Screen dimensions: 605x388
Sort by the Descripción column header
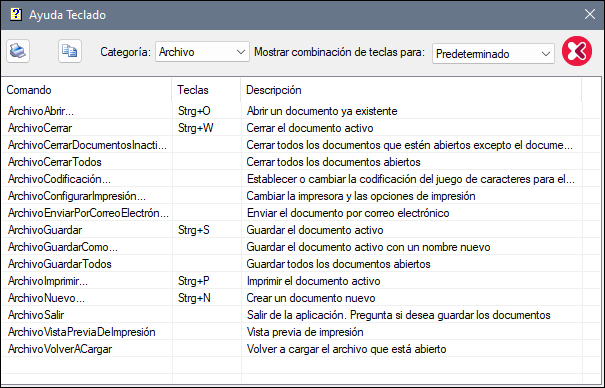pyautogui.click(x=411, y=90)
